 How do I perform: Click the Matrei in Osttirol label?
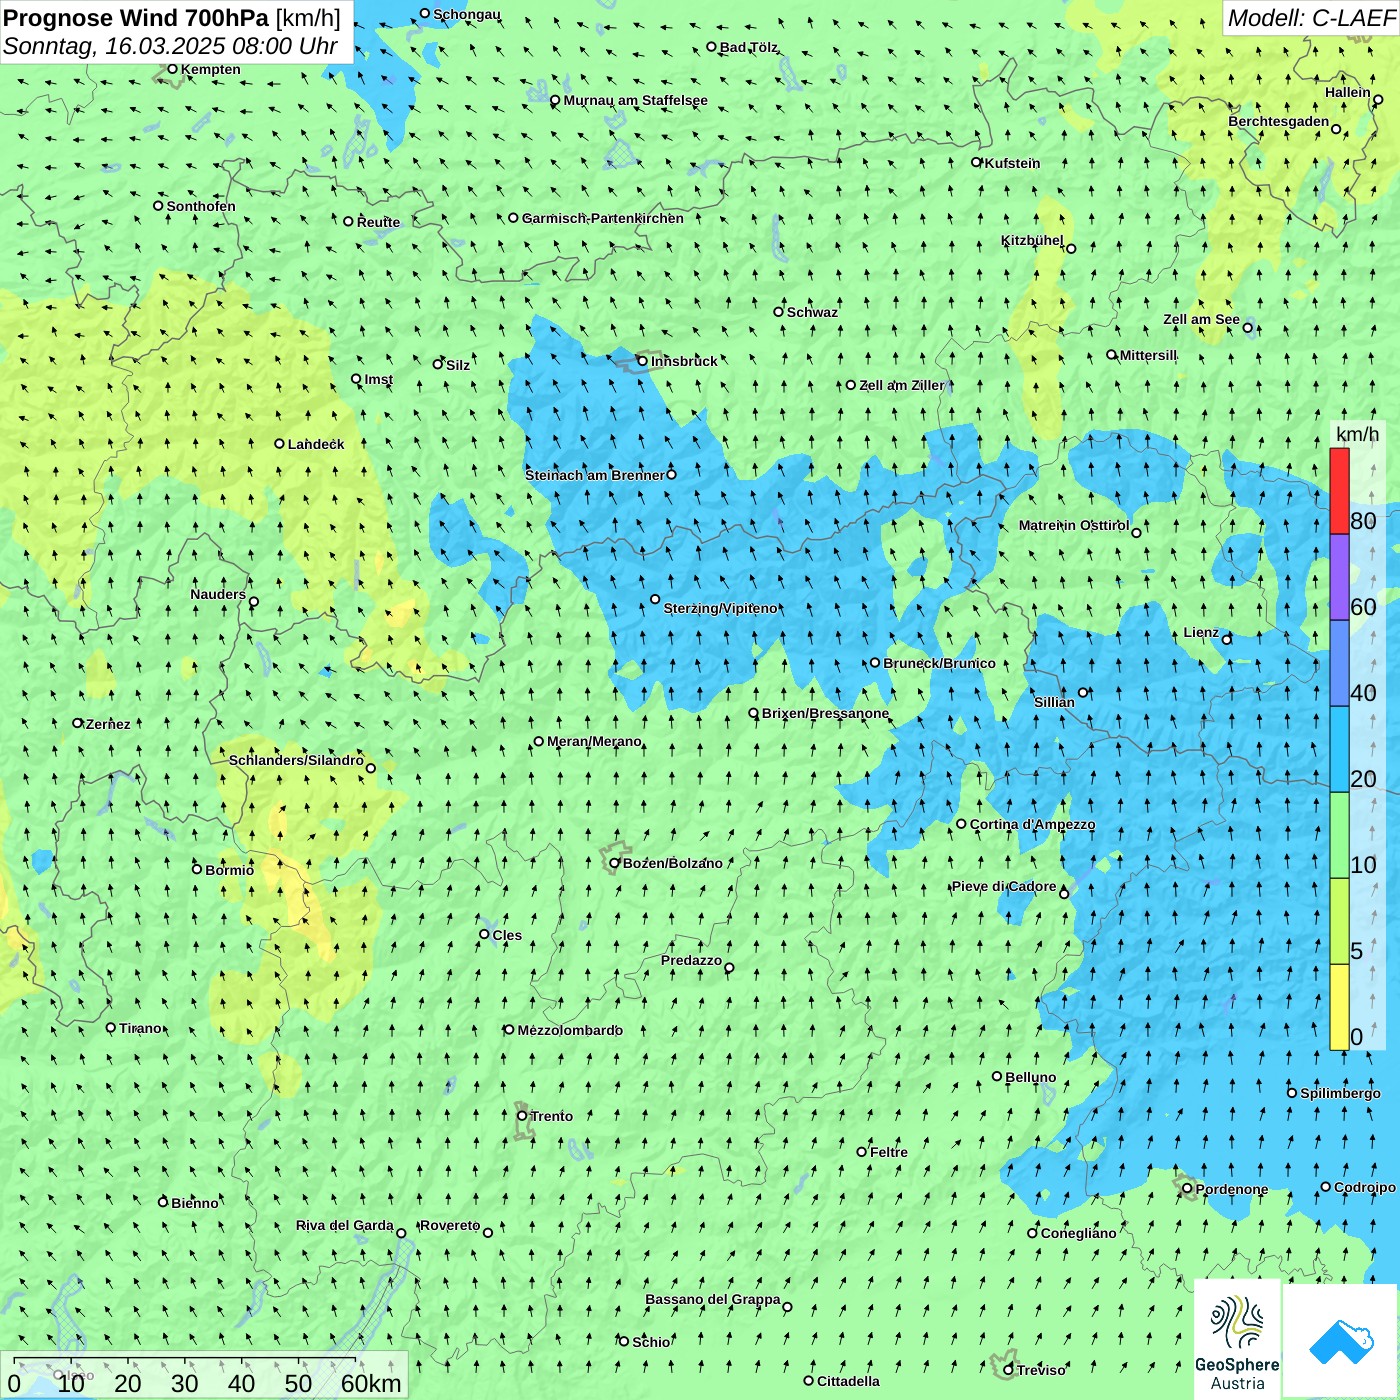pyautogui.click(x=1074, y=525)
